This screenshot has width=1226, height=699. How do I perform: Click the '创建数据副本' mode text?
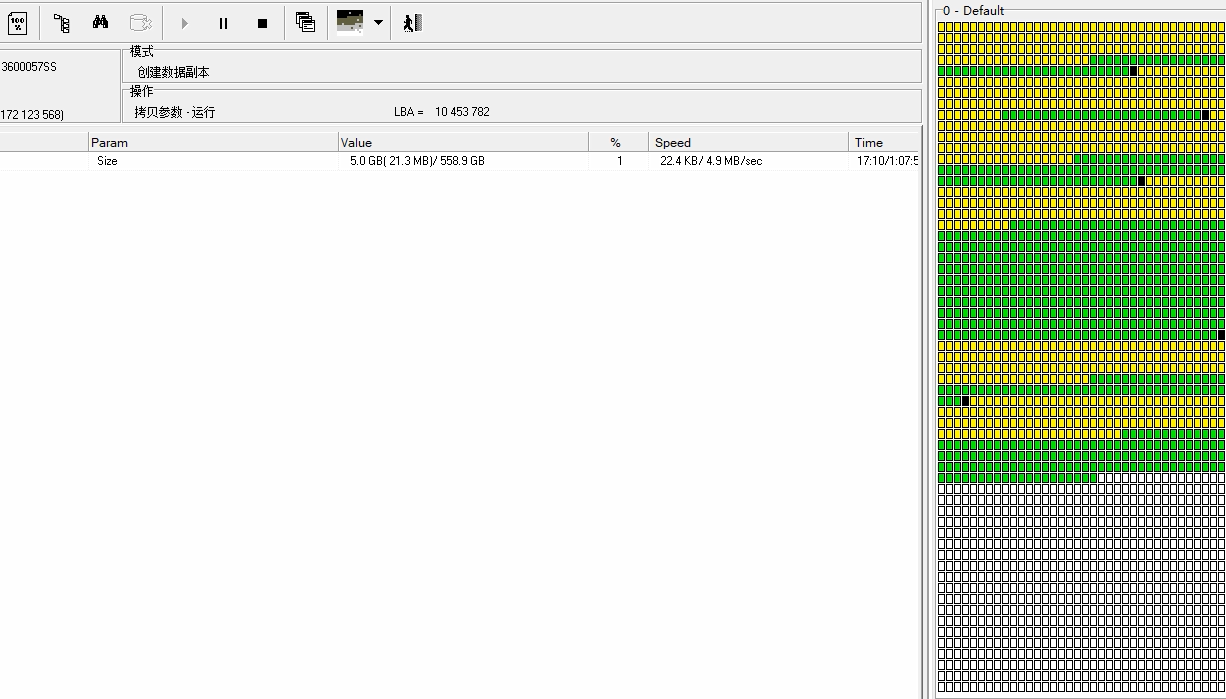click(x=174, y=72)
